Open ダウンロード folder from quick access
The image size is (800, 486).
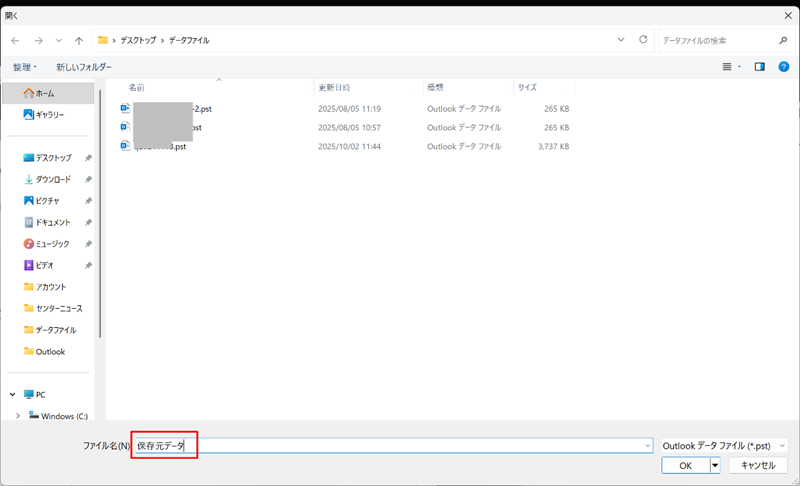[52, 179]
